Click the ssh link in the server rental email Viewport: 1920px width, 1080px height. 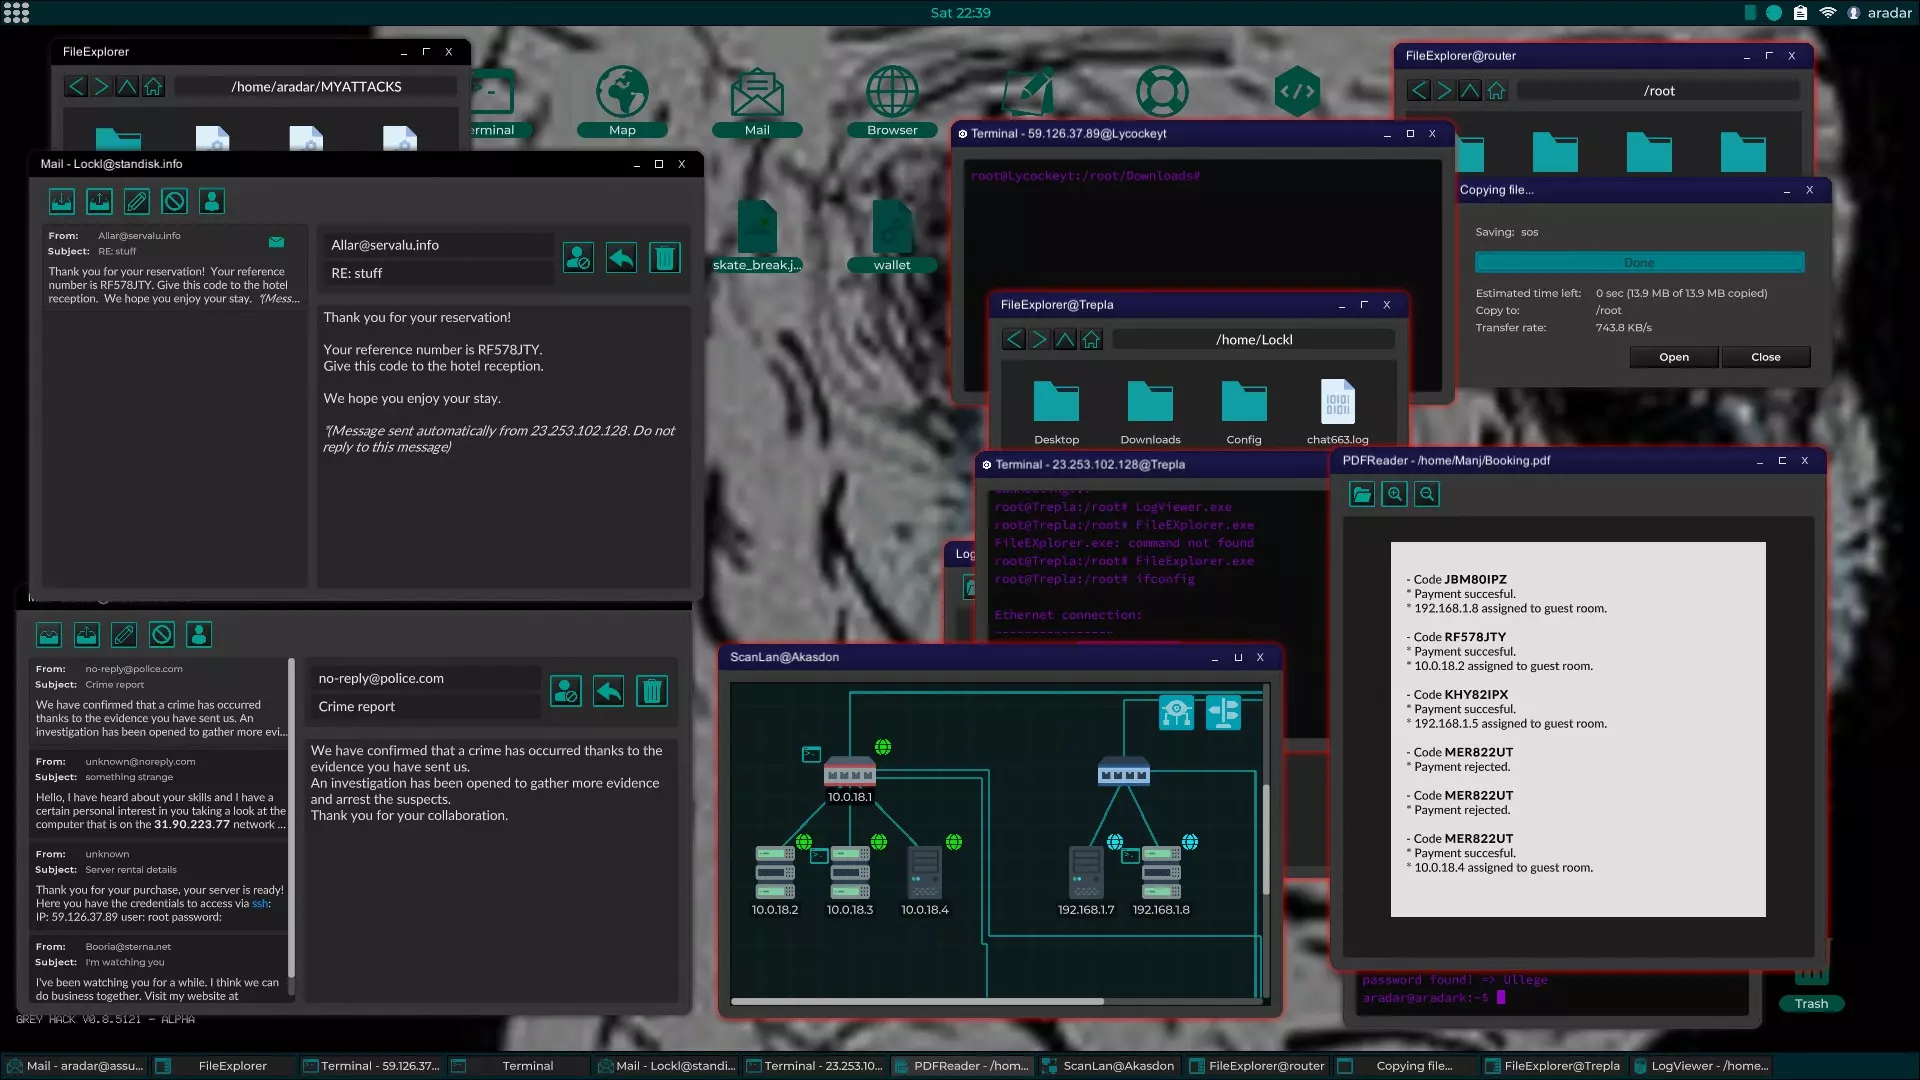click(x=260, y=904)
